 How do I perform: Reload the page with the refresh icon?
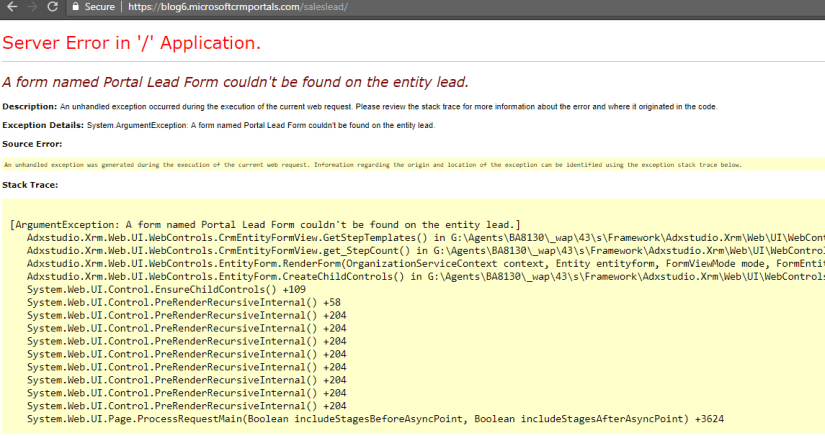tap(52, 7)
